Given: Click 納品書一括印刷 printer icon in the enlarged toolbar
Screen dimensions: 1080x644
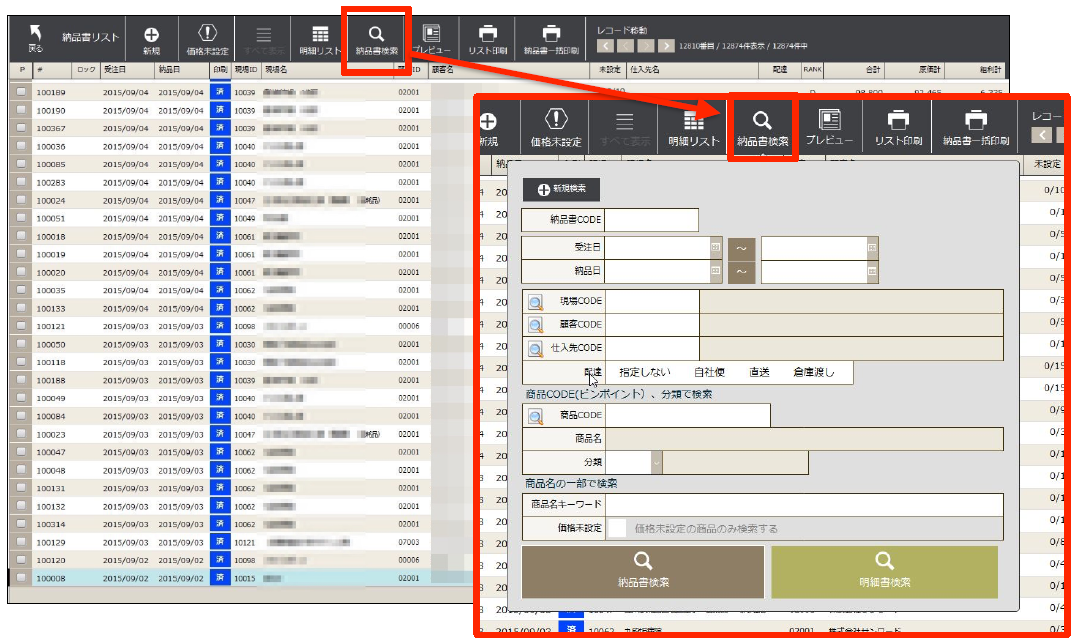Looking at the screenshot, I should point(975,120).
